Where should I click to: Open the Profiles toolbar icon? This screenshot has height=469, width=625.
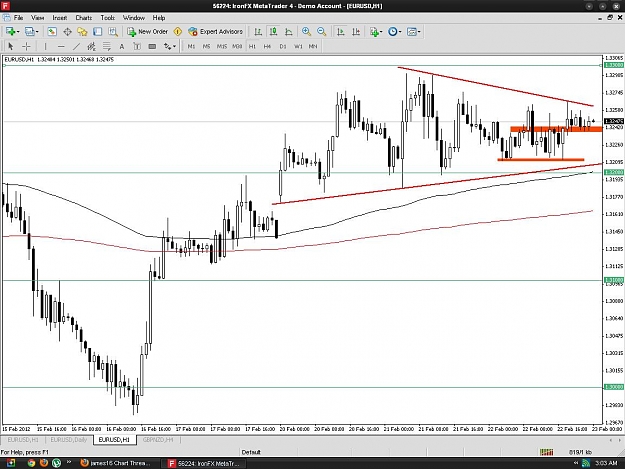coord(29,31)
